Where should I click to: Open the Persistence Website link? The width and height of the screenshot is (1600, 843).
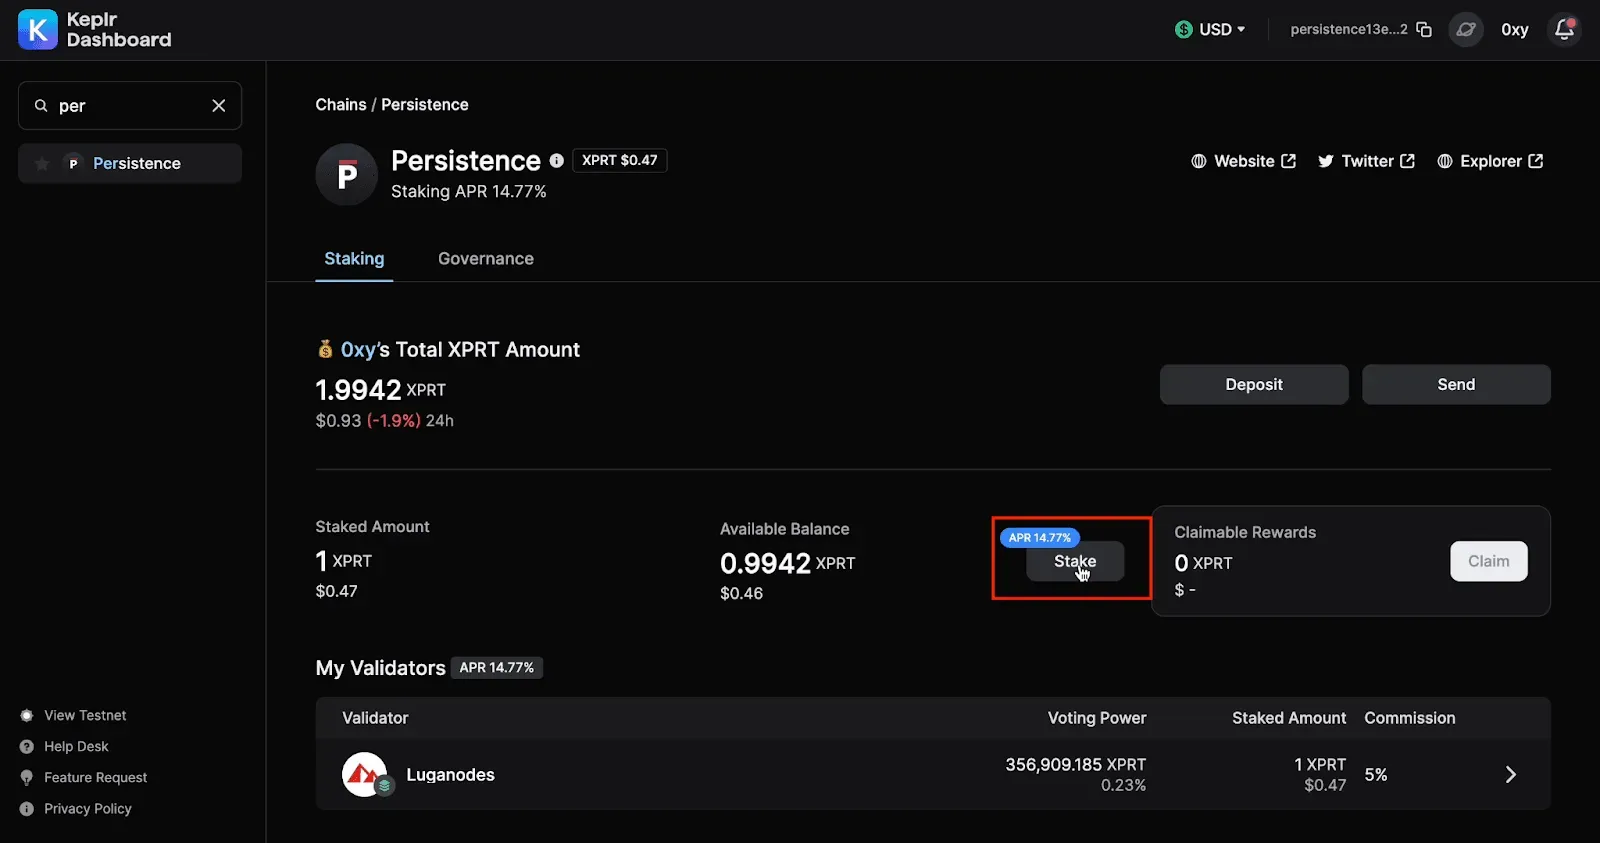pos(1243,161)
